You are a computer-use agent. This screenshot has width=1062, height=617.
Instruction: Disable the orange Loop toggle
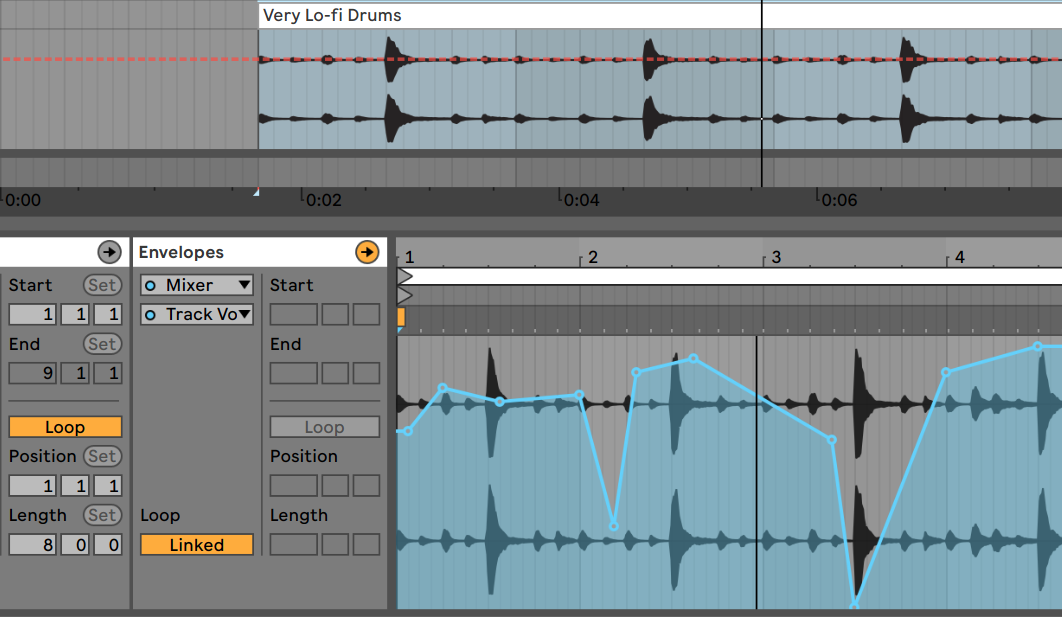pyautogui.click(x=65, y=426)
